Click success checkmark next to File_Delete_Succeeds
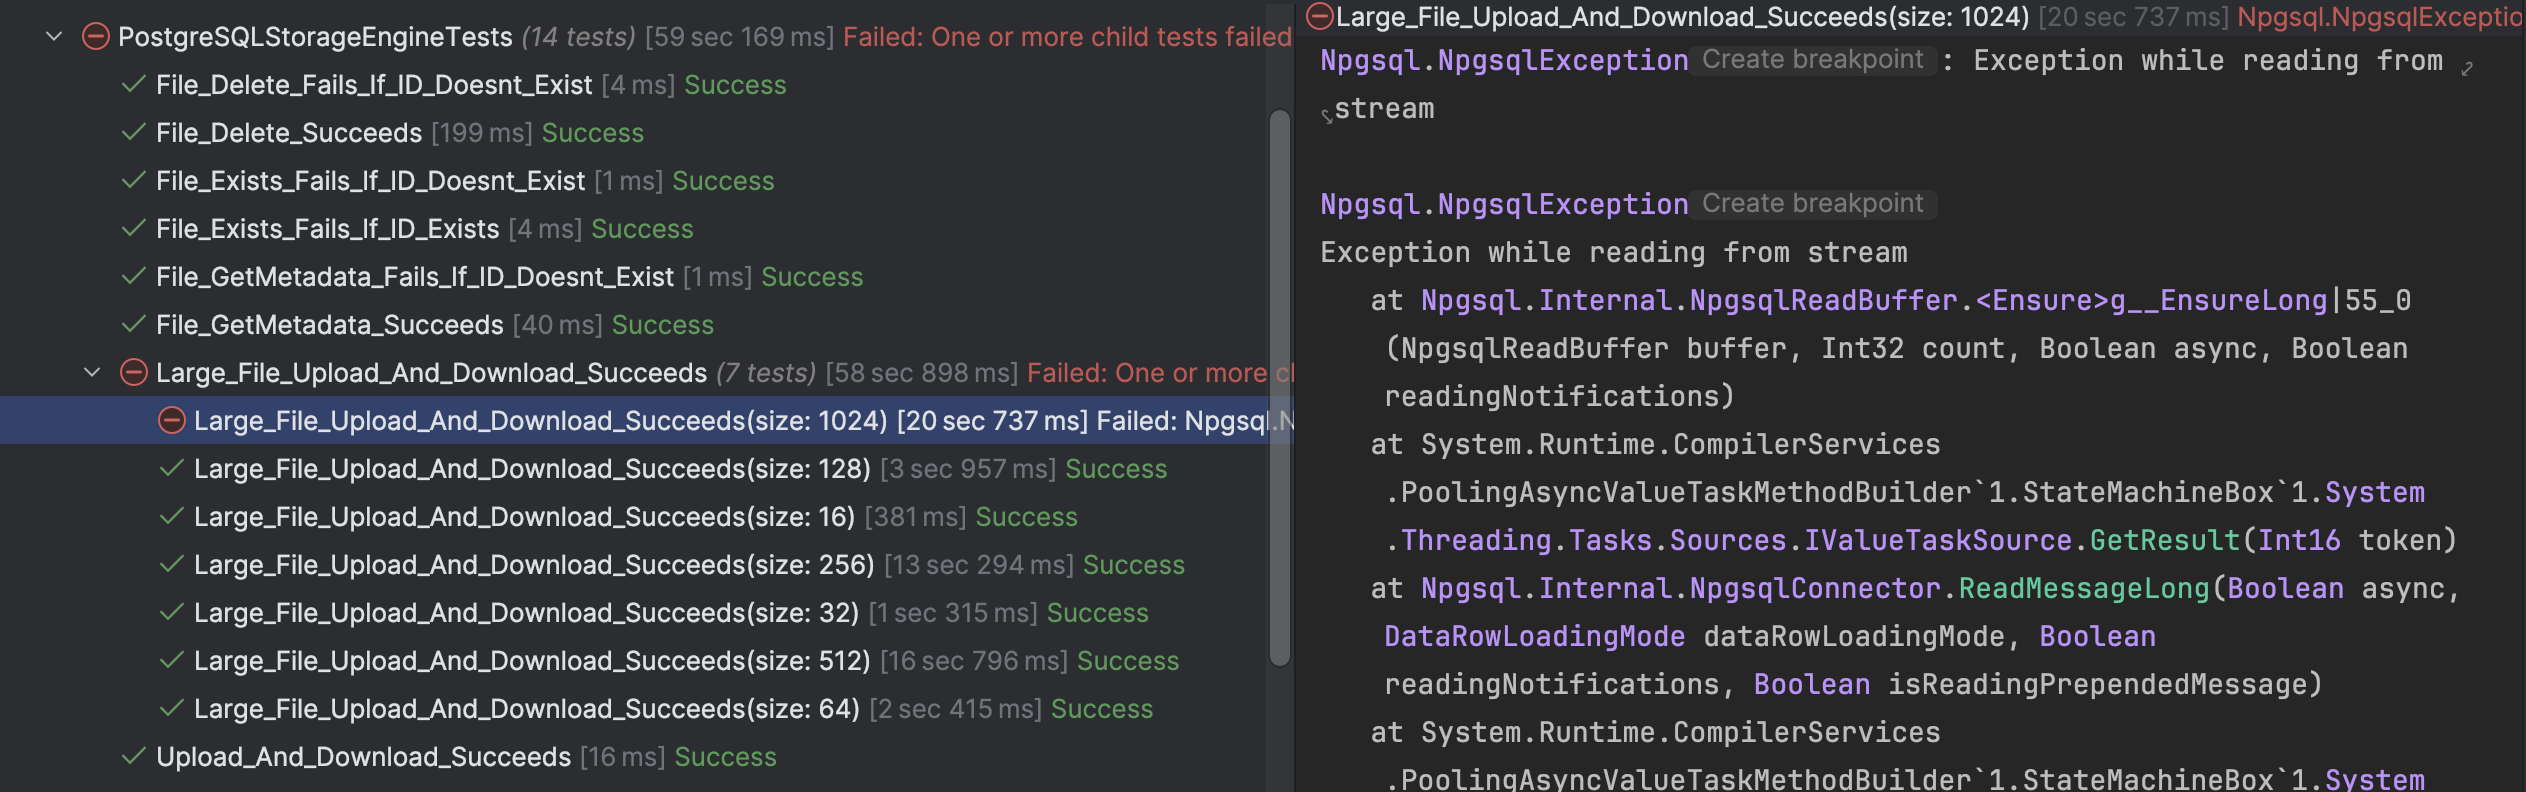2526x792 pixels. pos(133,133)
